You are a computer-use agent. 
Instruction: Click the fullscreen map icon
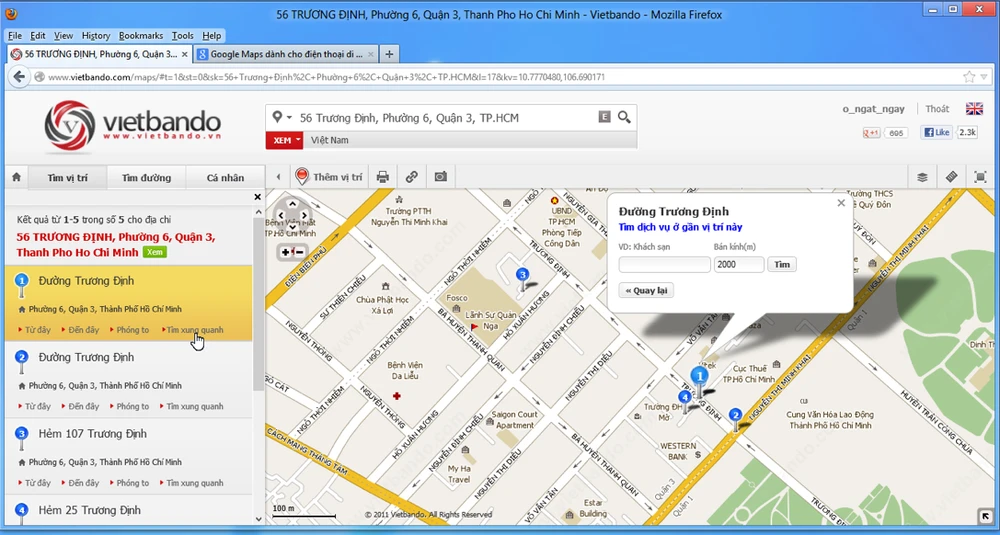click(x=980, y=177)
